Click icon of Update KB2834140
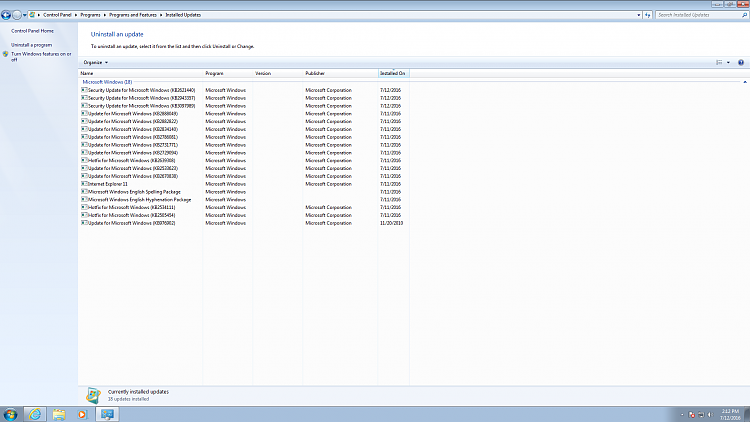This screenshot has width=750, height=422. pyautogui.click(x=84, y=129)
